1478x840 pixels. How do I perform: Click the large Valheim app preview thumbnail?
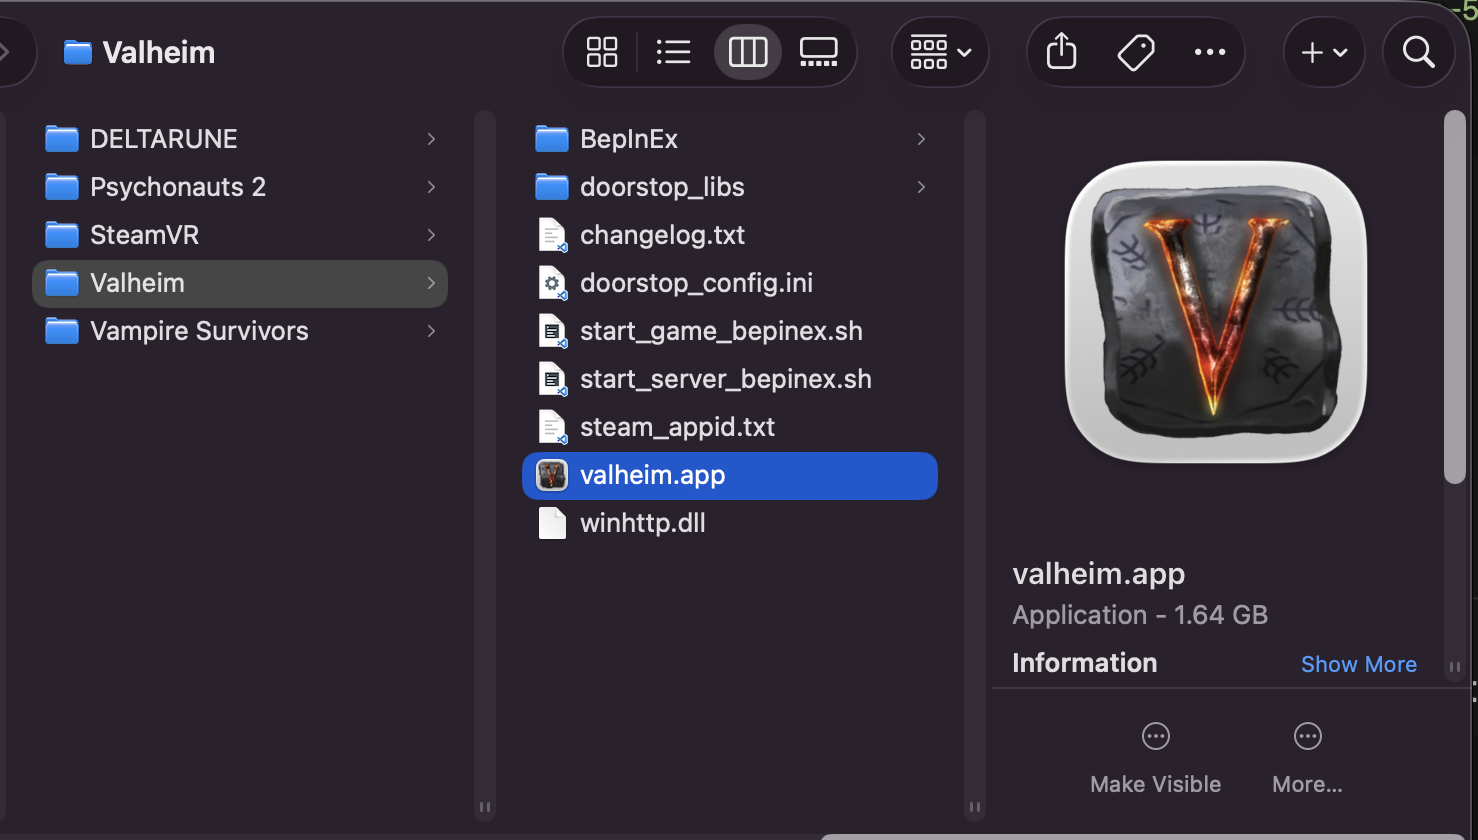(x=1216, y=311)
